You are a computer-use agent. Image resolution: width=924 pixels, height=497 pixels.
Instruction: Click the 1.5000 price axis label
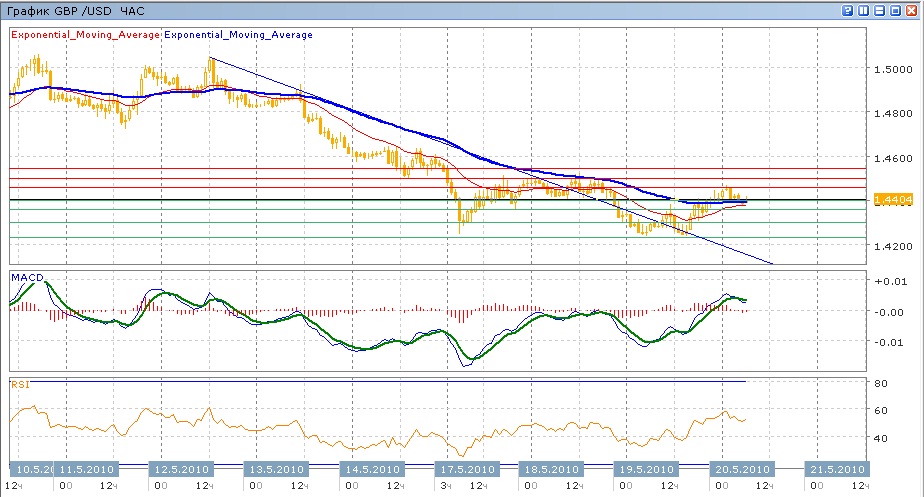pyautogui.click(x=892, y=70)
